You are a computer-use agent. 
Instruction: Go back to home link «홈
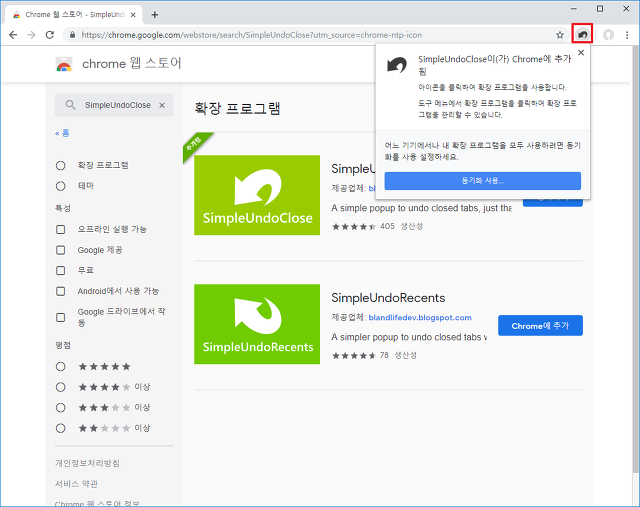[x=62, y=133]
